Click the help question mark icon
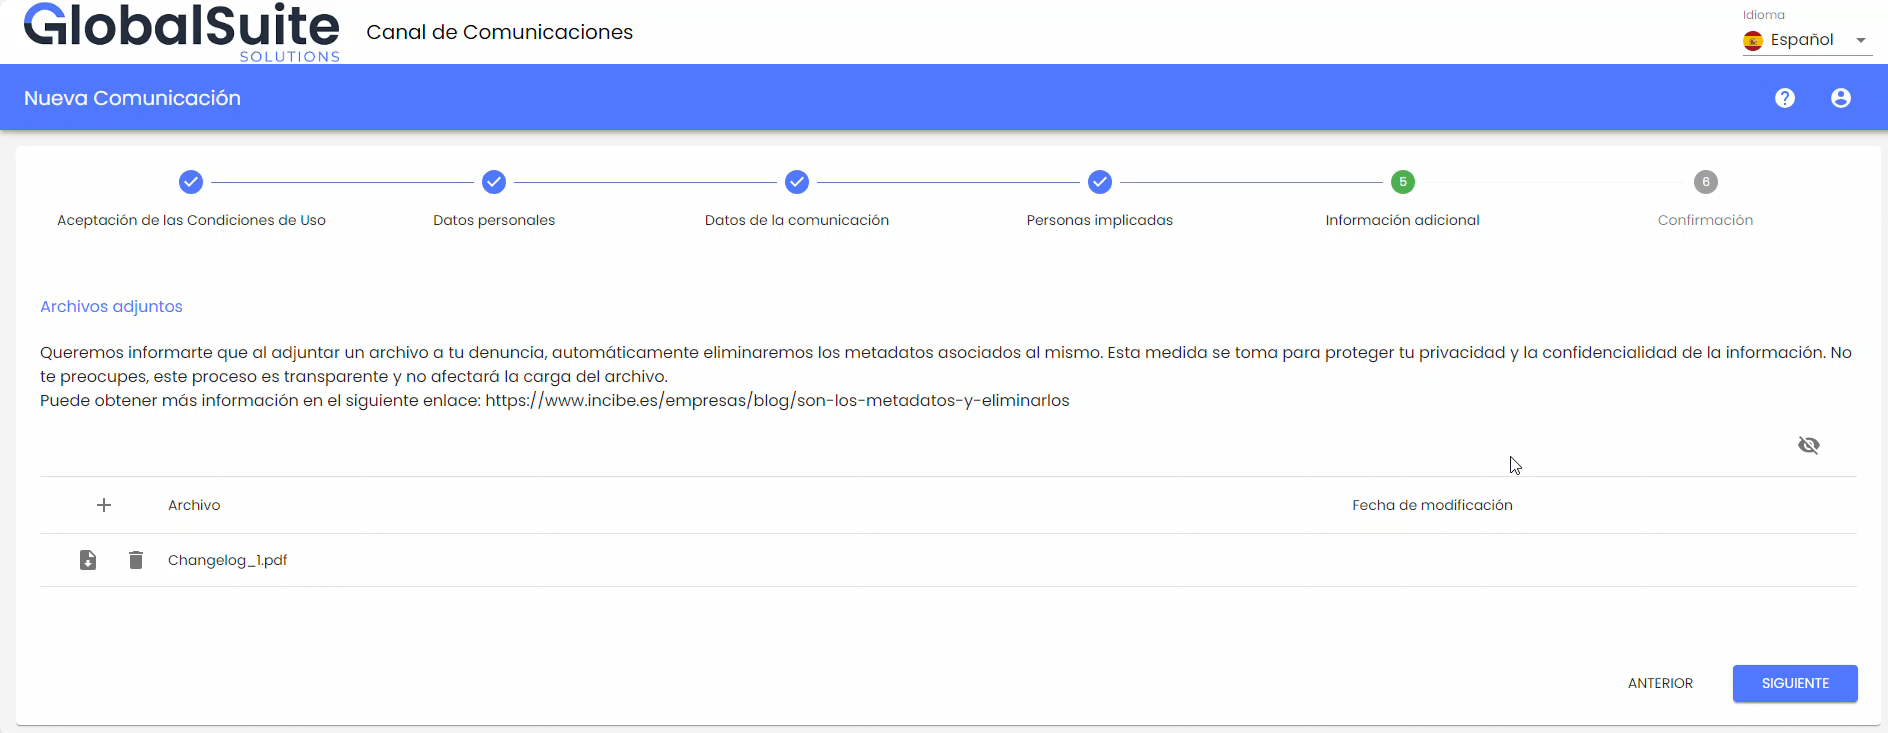 coord(1785,98)
